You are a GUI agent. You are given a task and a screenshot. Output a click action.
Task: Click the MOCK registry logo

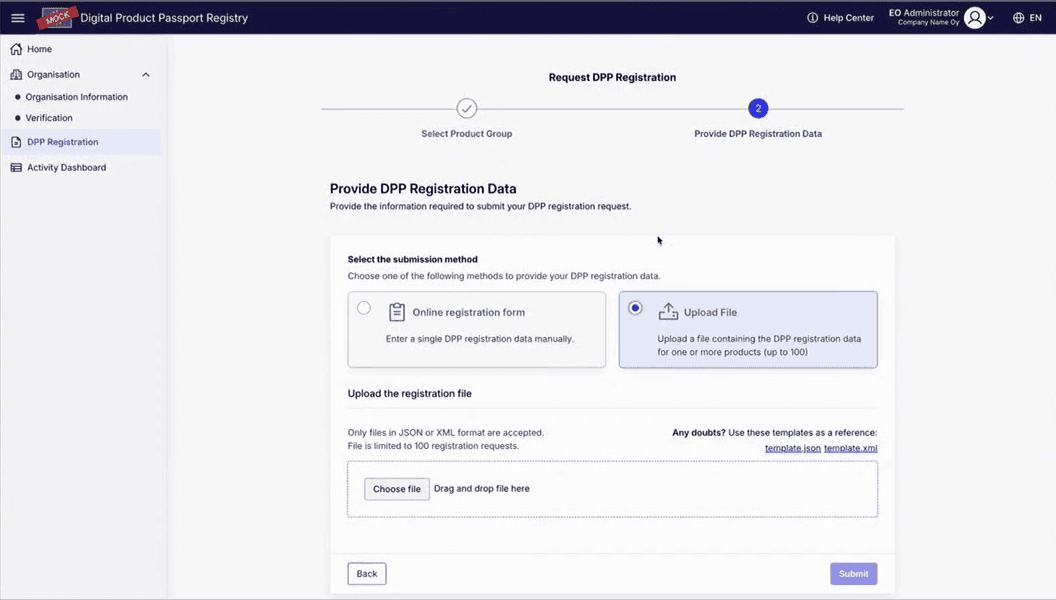point(57,18)
